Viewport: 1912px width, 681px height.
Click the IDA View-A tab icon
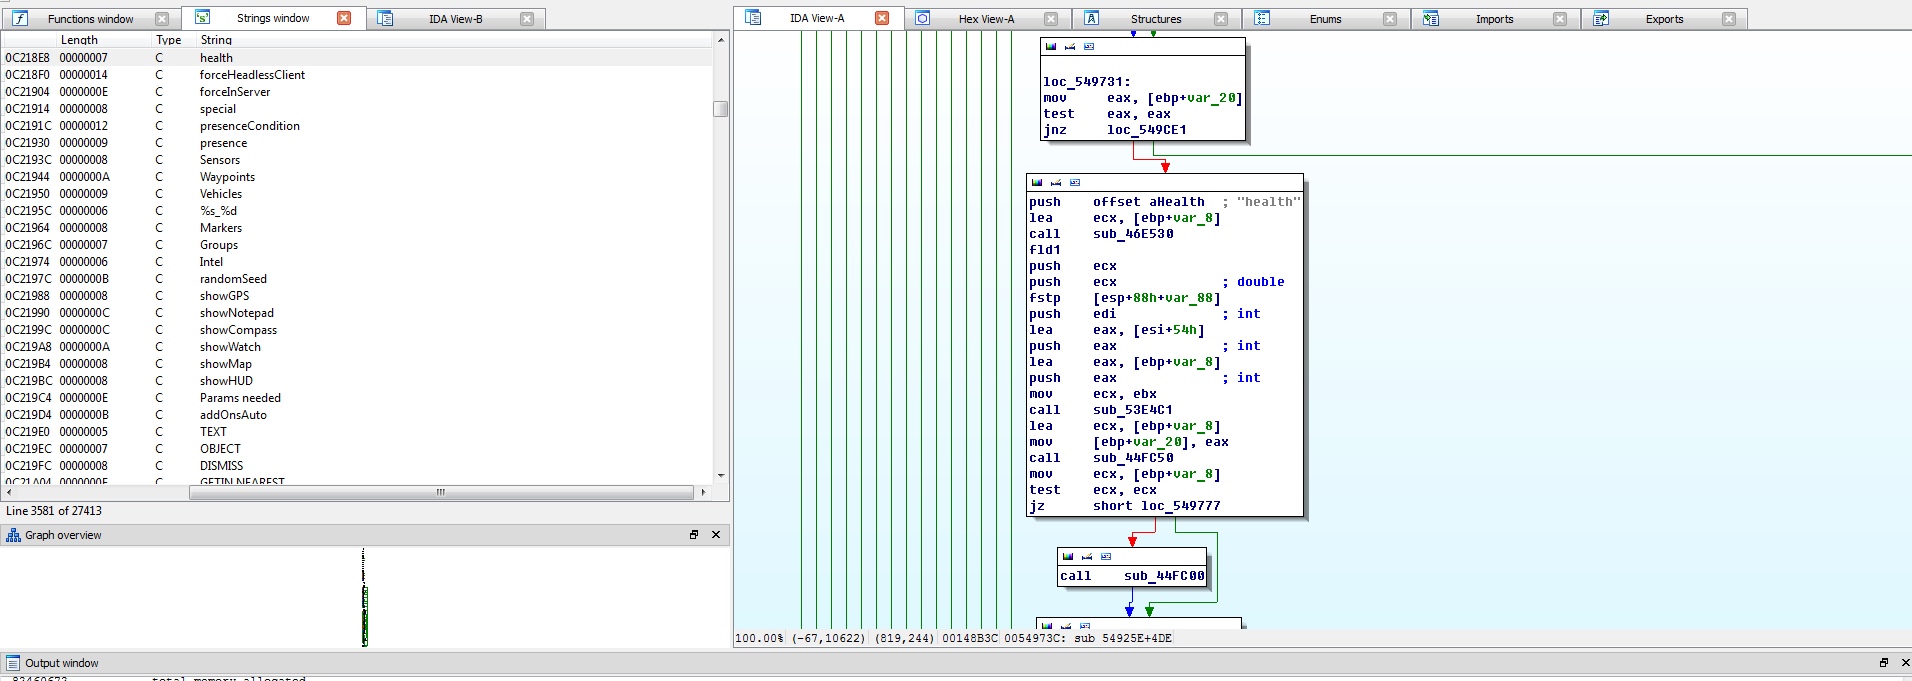[754, 18]
